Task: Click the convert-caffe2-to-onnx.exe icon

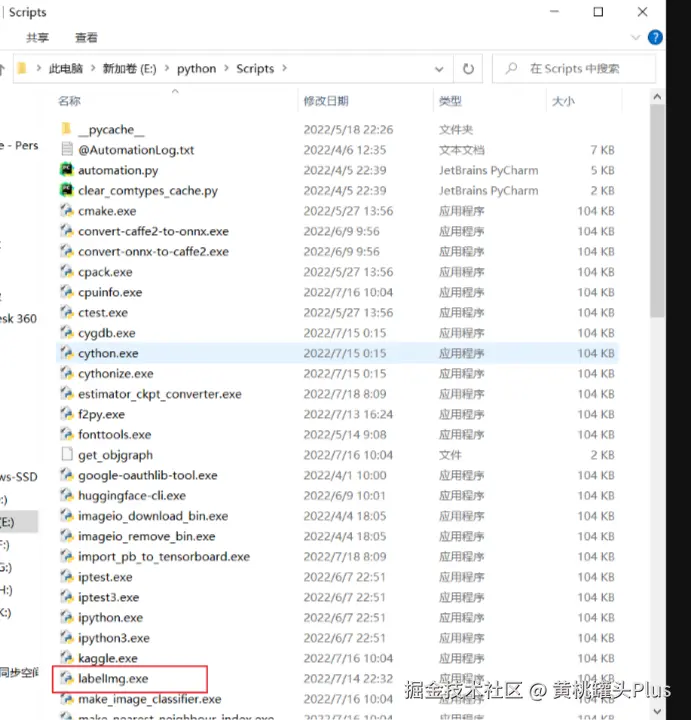Action: 67,231
